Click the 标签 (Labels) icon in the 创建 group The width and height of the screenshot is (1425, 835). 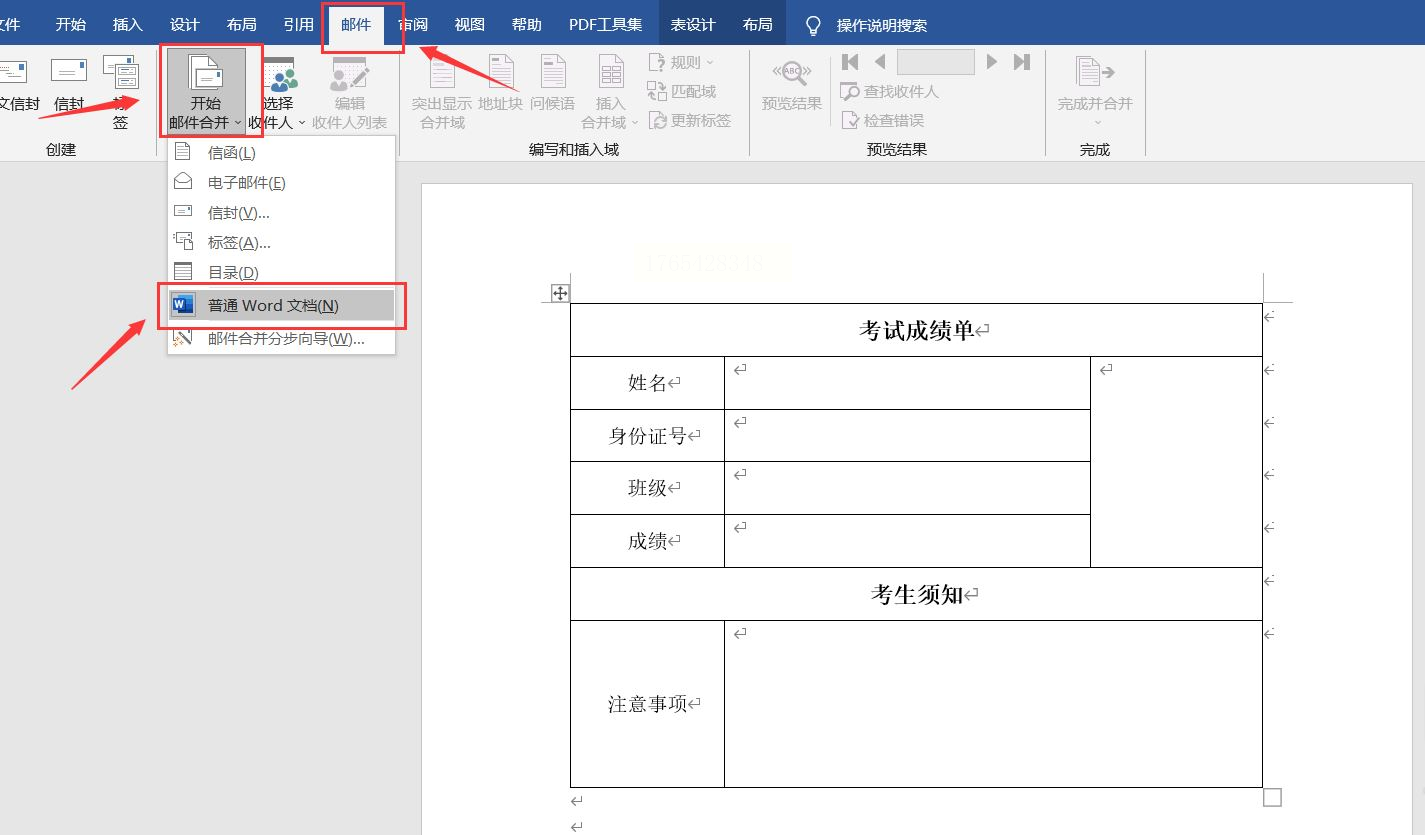point(121,75)
